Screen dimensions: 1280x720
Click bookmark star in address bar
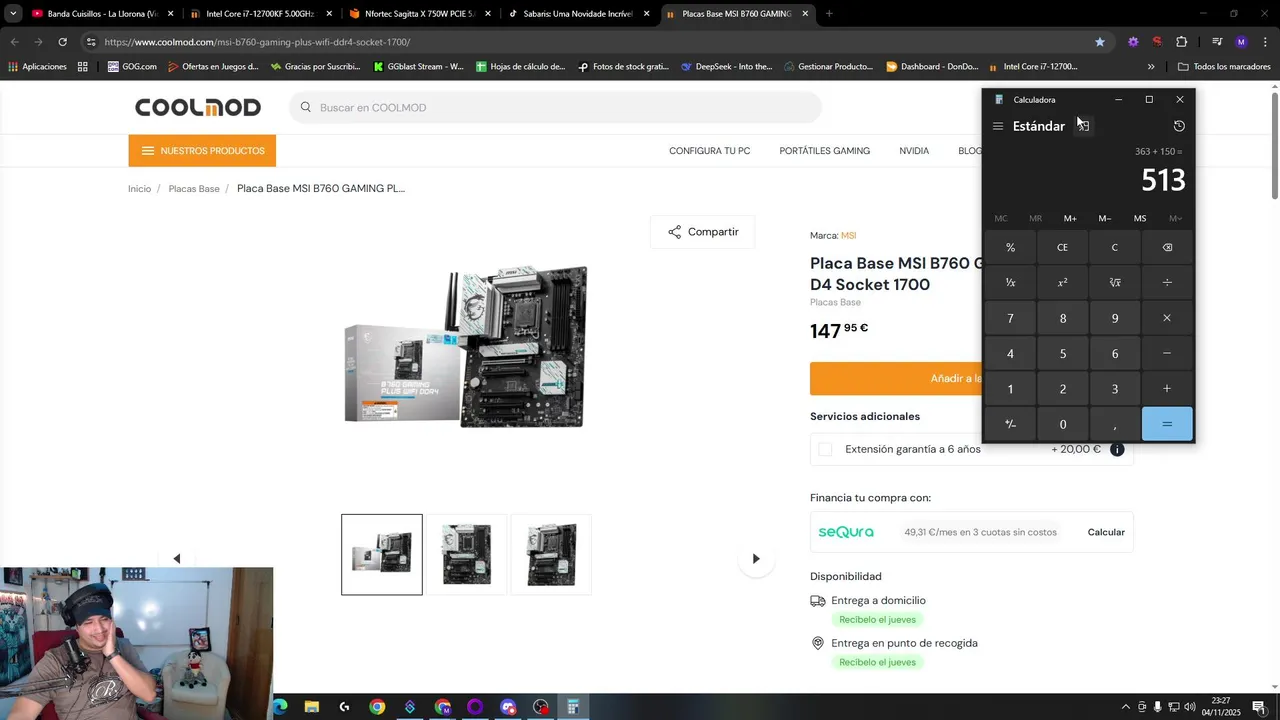[x=1100, y=42]
